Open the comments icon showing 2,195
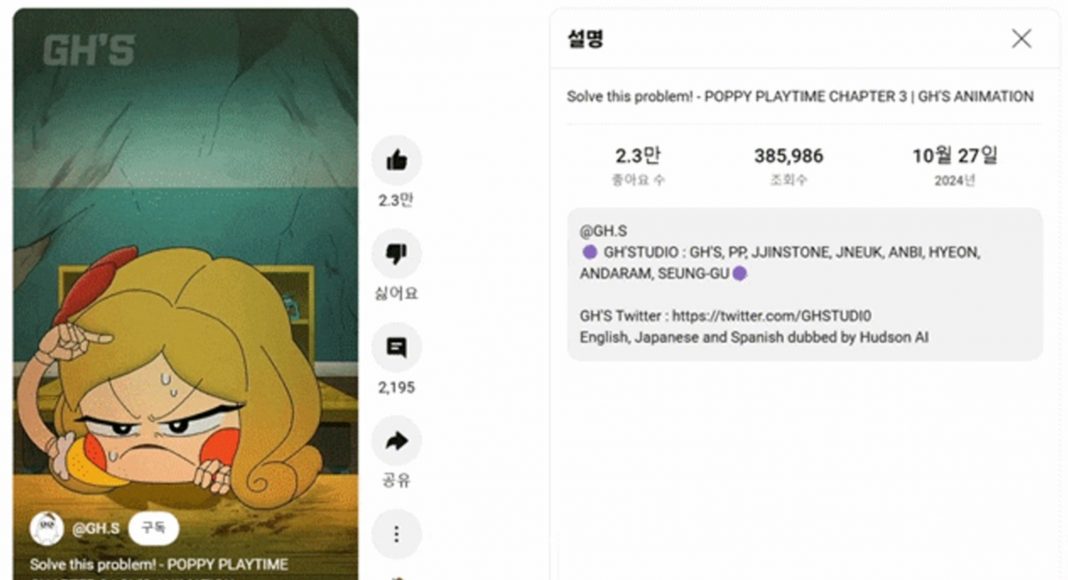Image resolution: width=1068 pixels, height=580 pixels. click(x=396, y=347)
